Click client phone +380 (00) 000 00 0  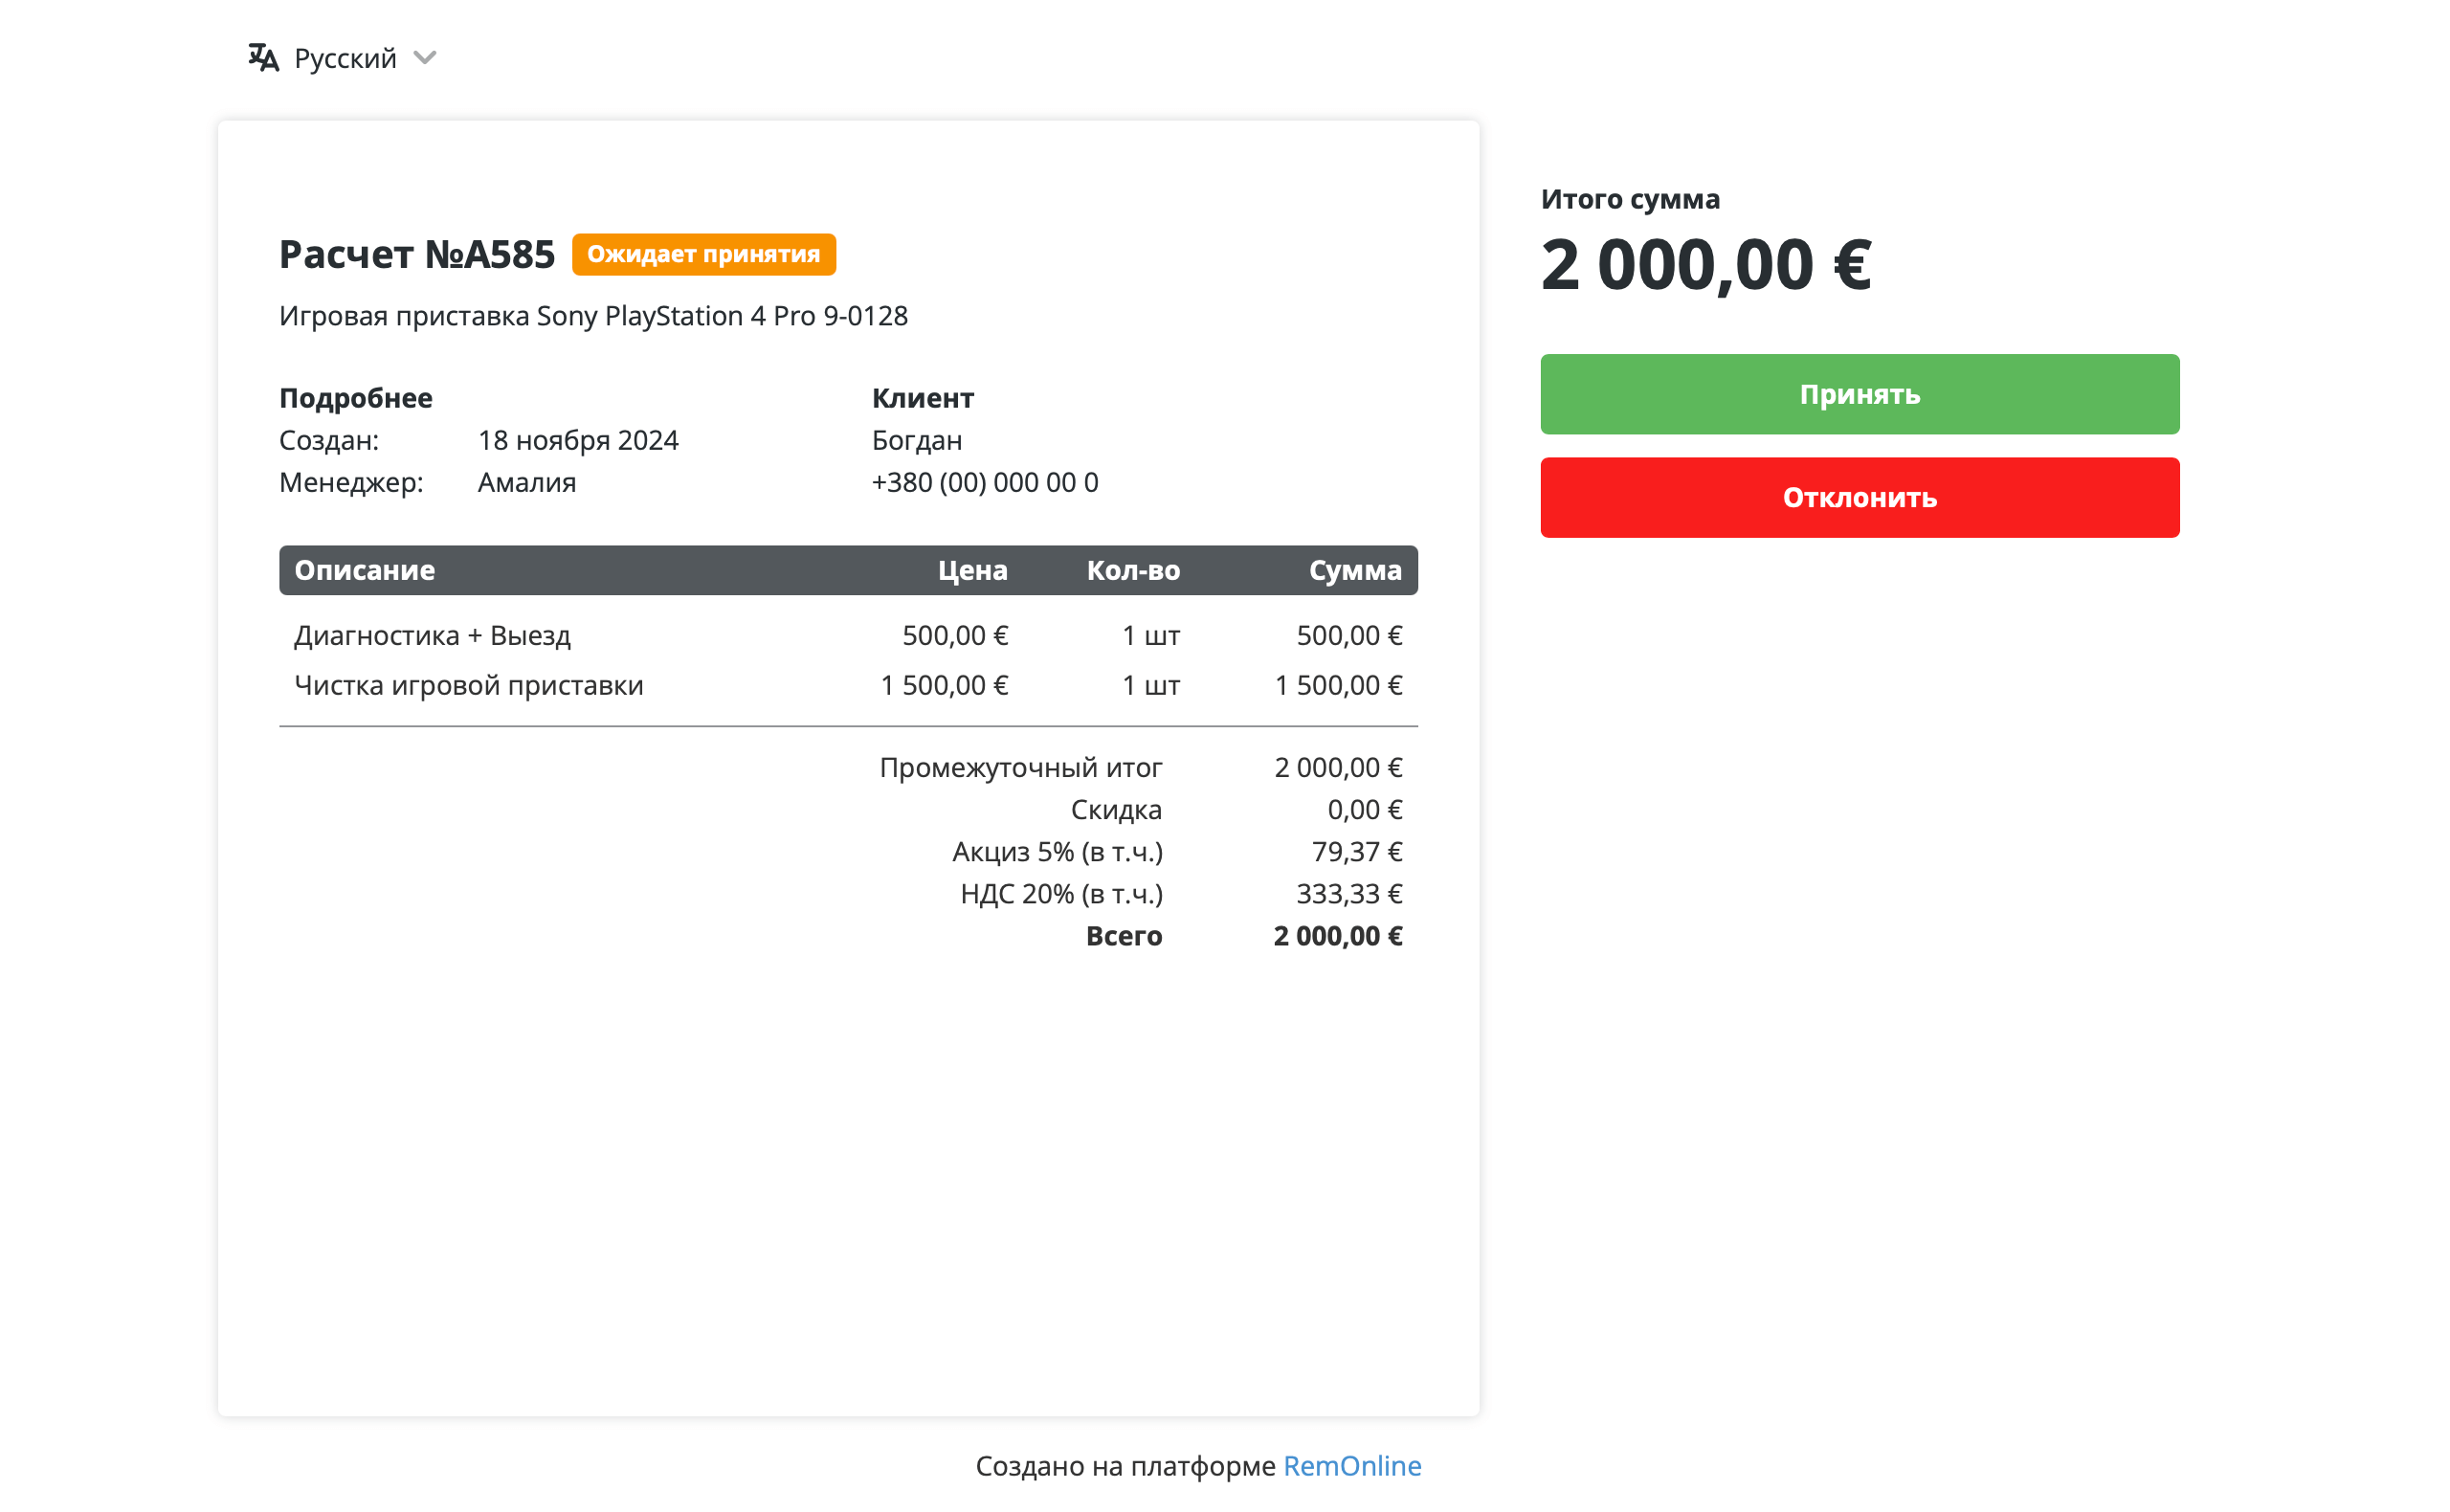point(985,482)
